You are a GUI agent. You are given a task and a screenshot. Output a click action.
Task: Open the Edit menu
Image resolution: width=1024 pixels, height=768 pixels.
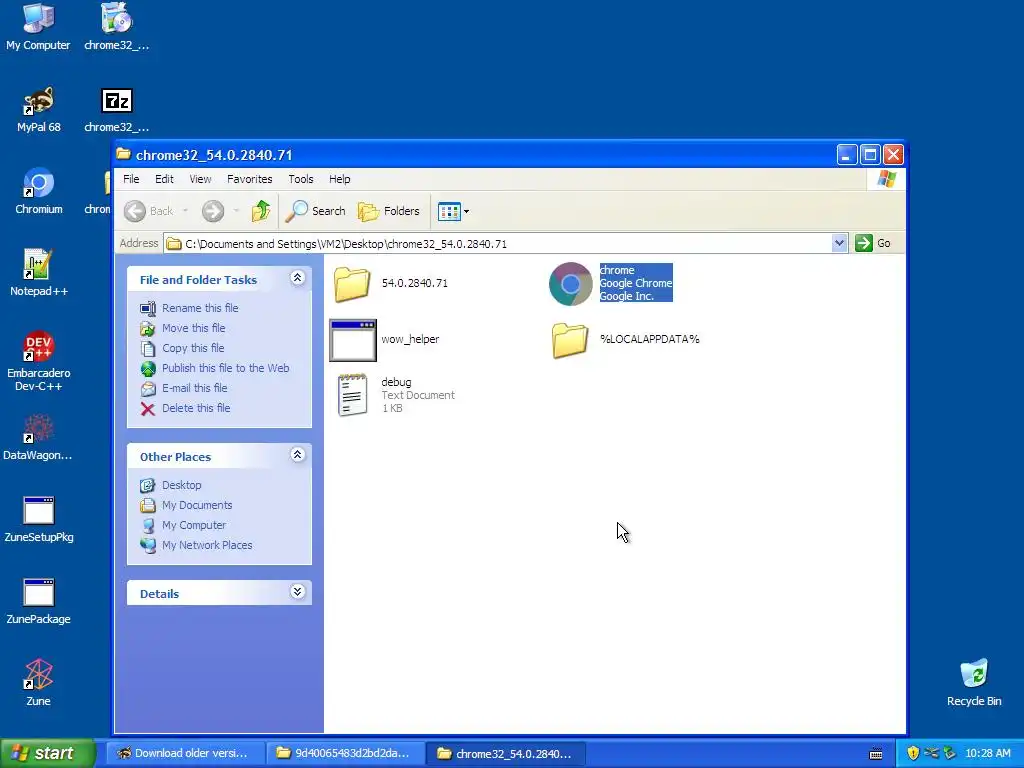pyautogui.click(x=164, y=179)
